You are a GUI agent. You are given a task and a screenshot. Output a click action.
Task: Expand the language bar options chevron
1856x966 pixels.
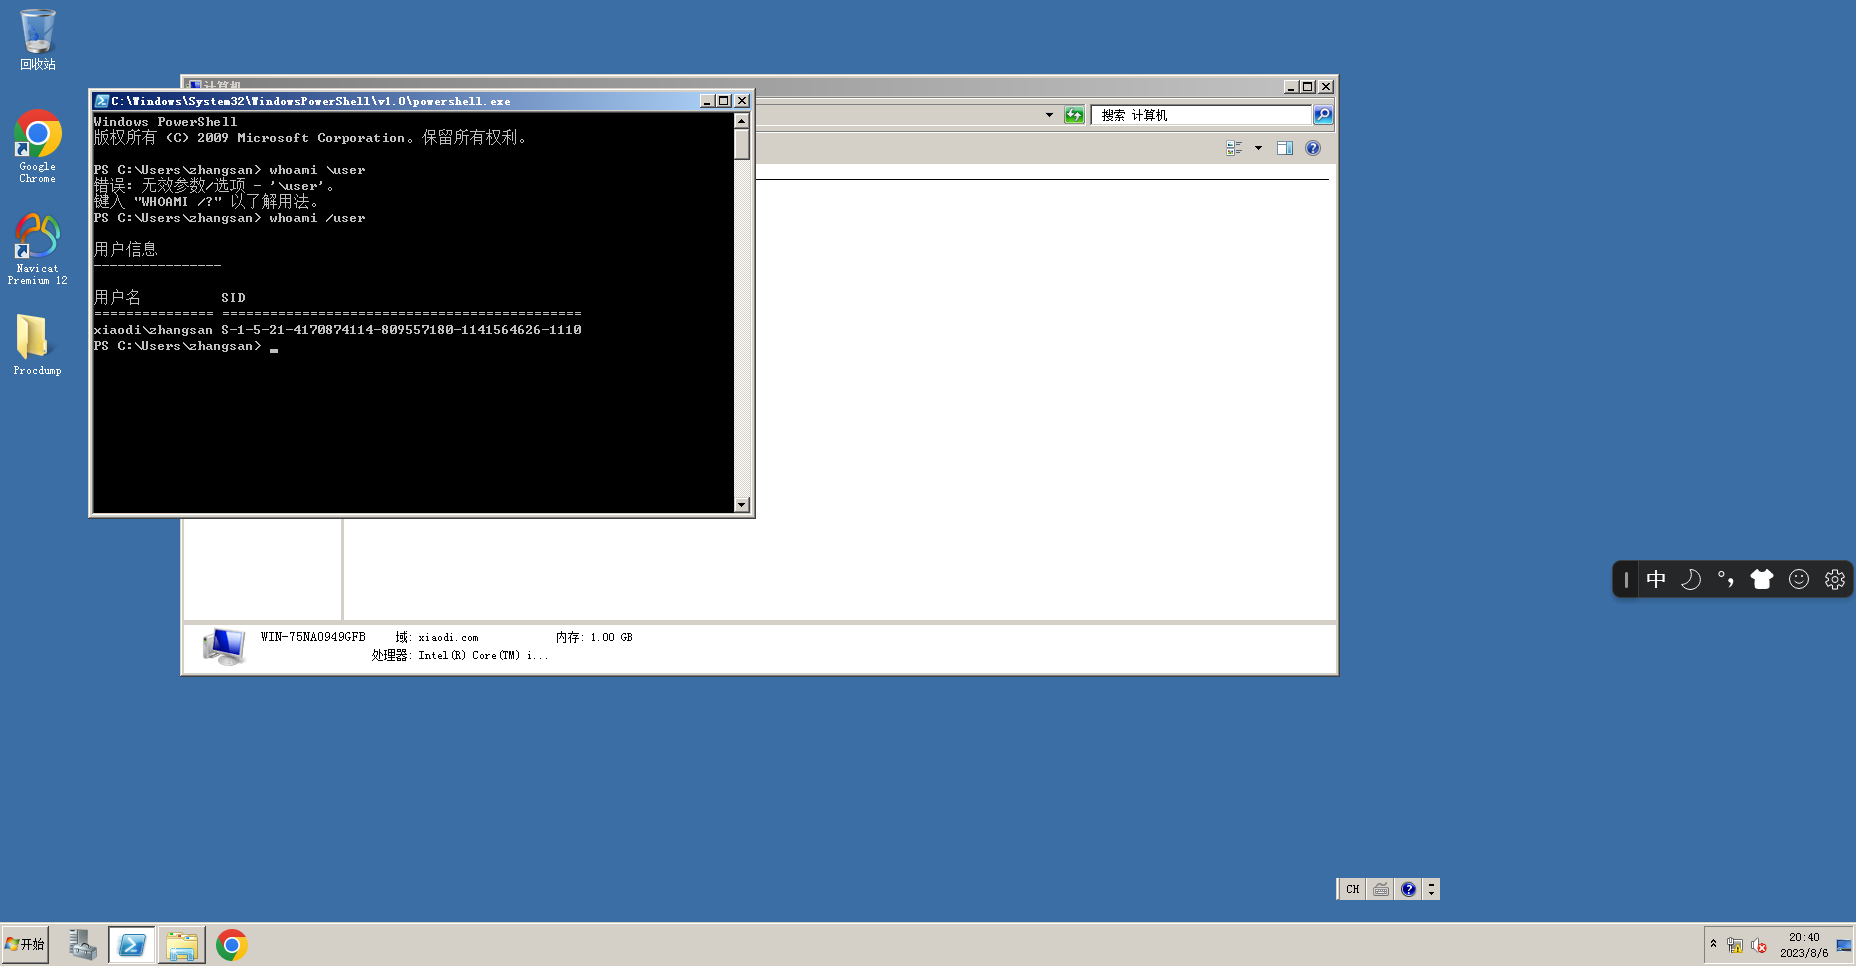pos(1432,888)
